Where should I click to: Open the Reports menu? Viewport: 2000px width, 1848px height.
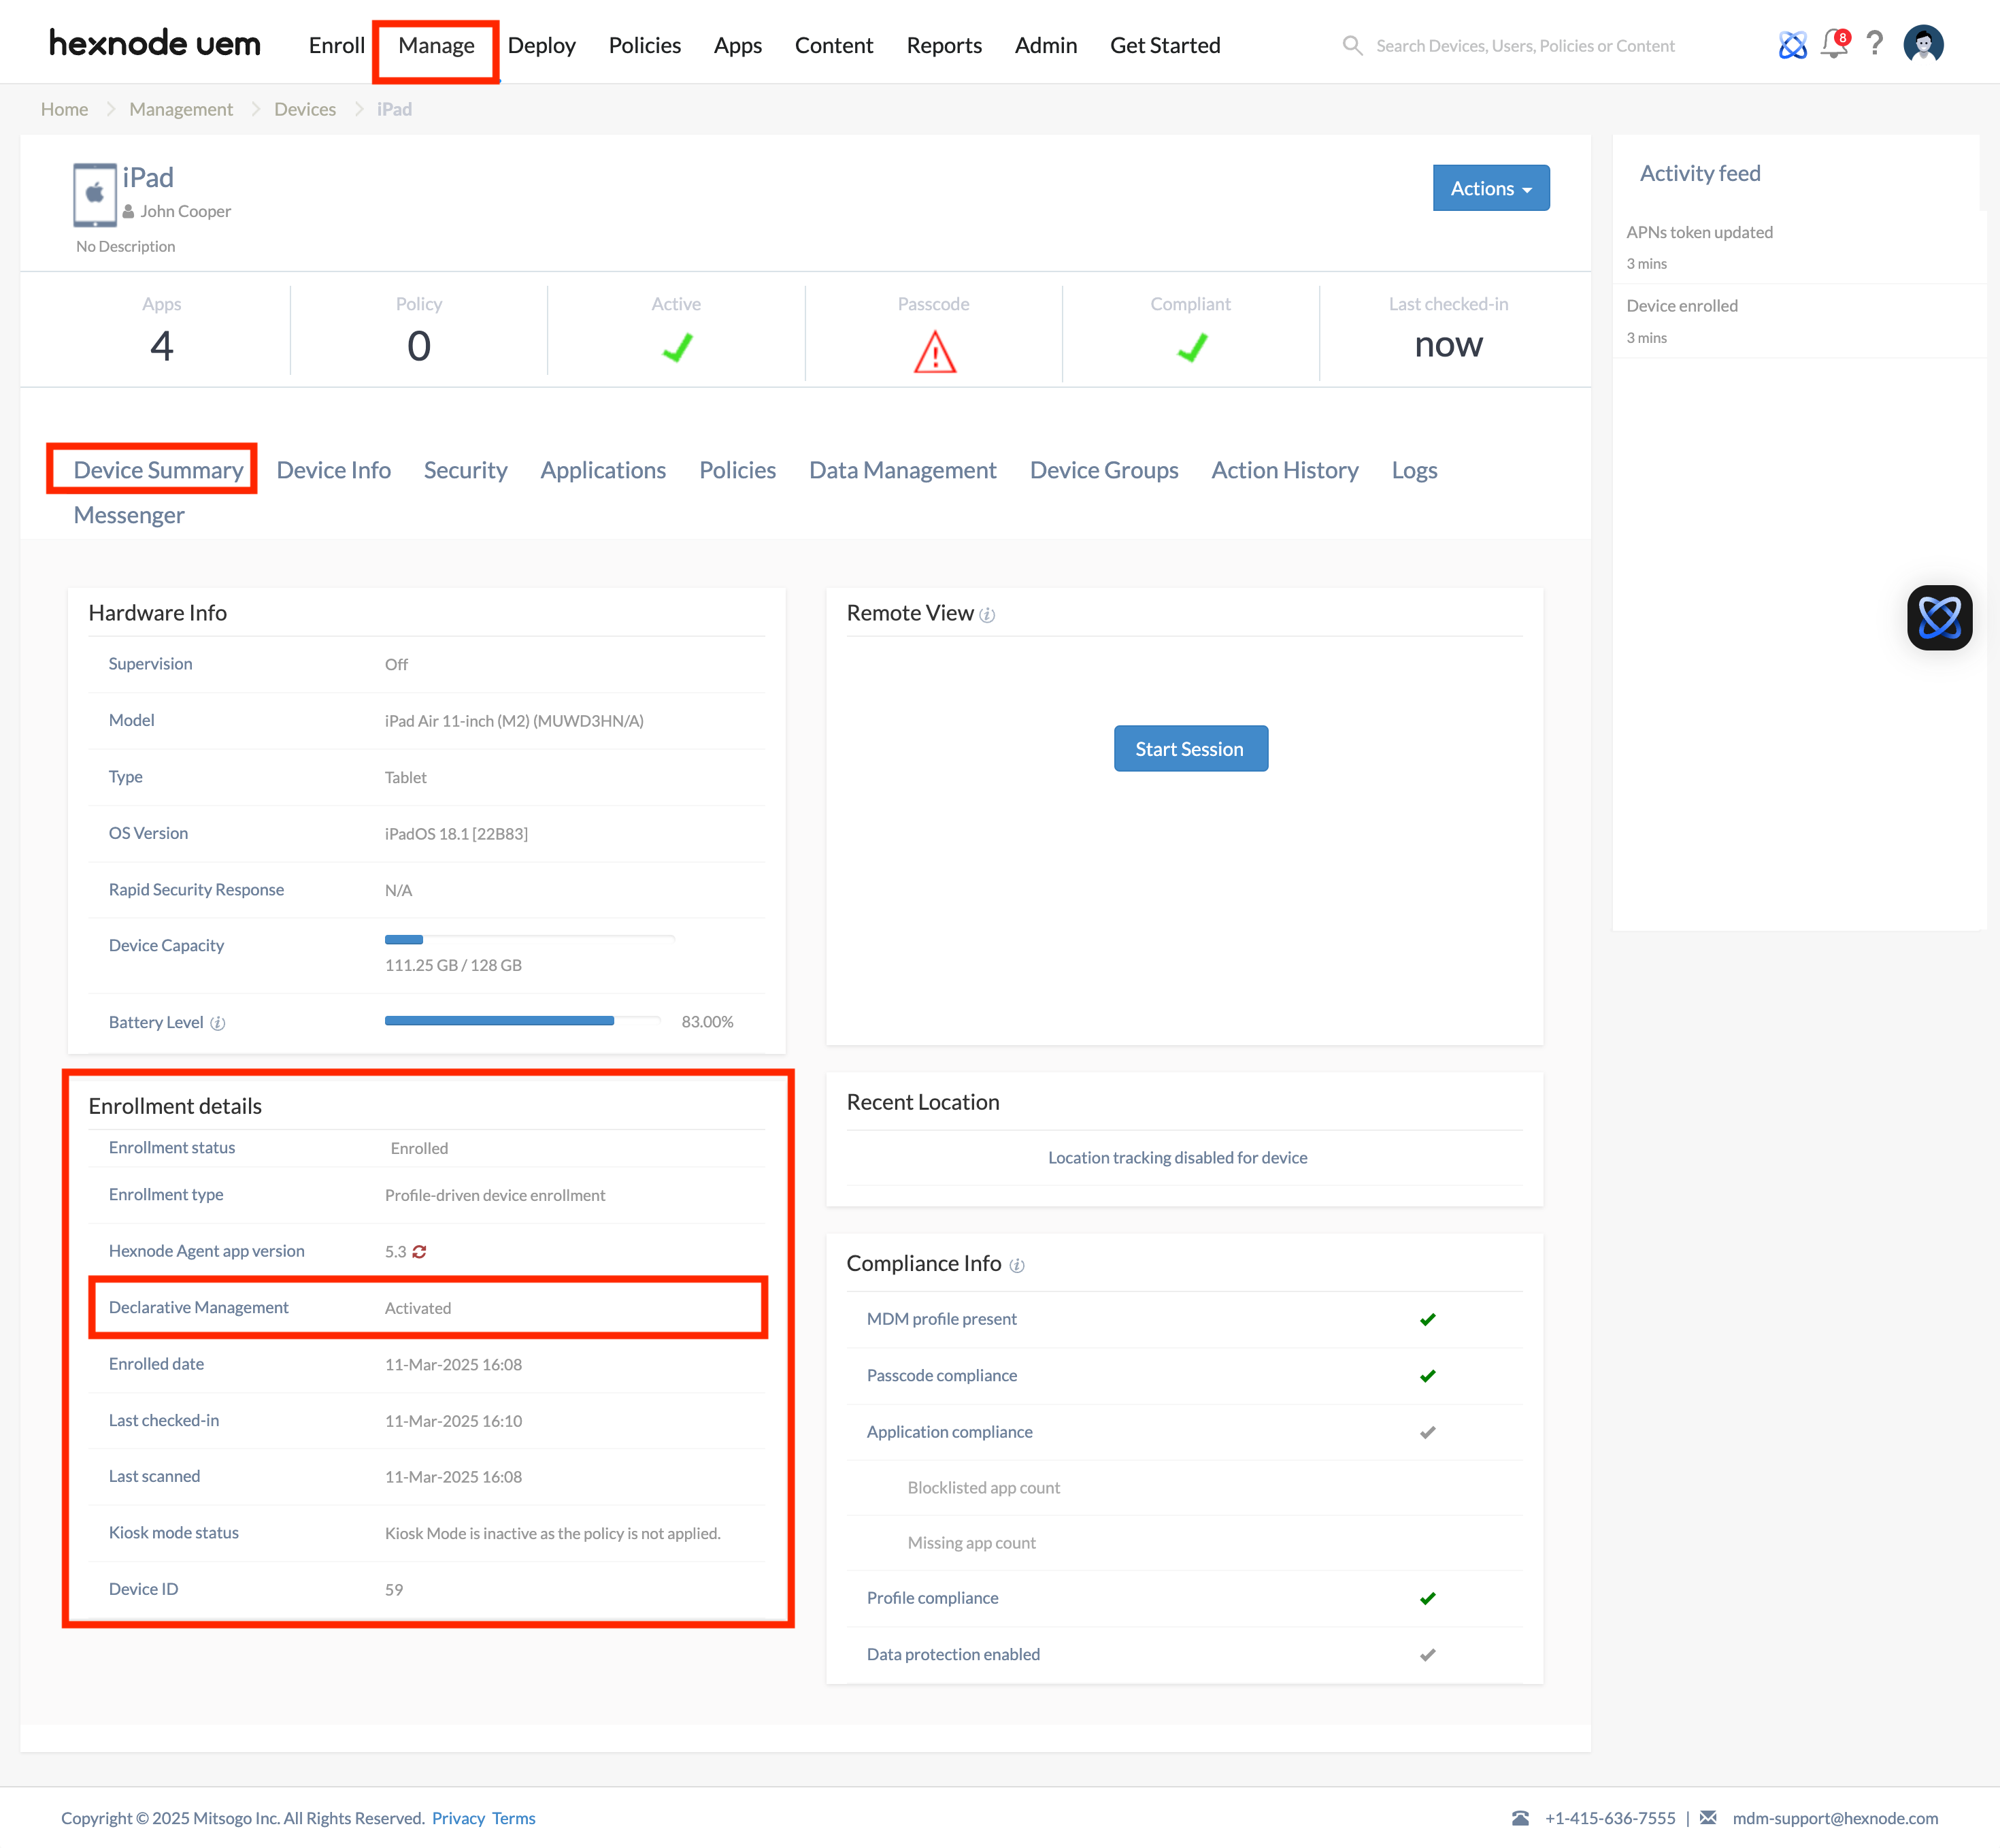[943, 45]
